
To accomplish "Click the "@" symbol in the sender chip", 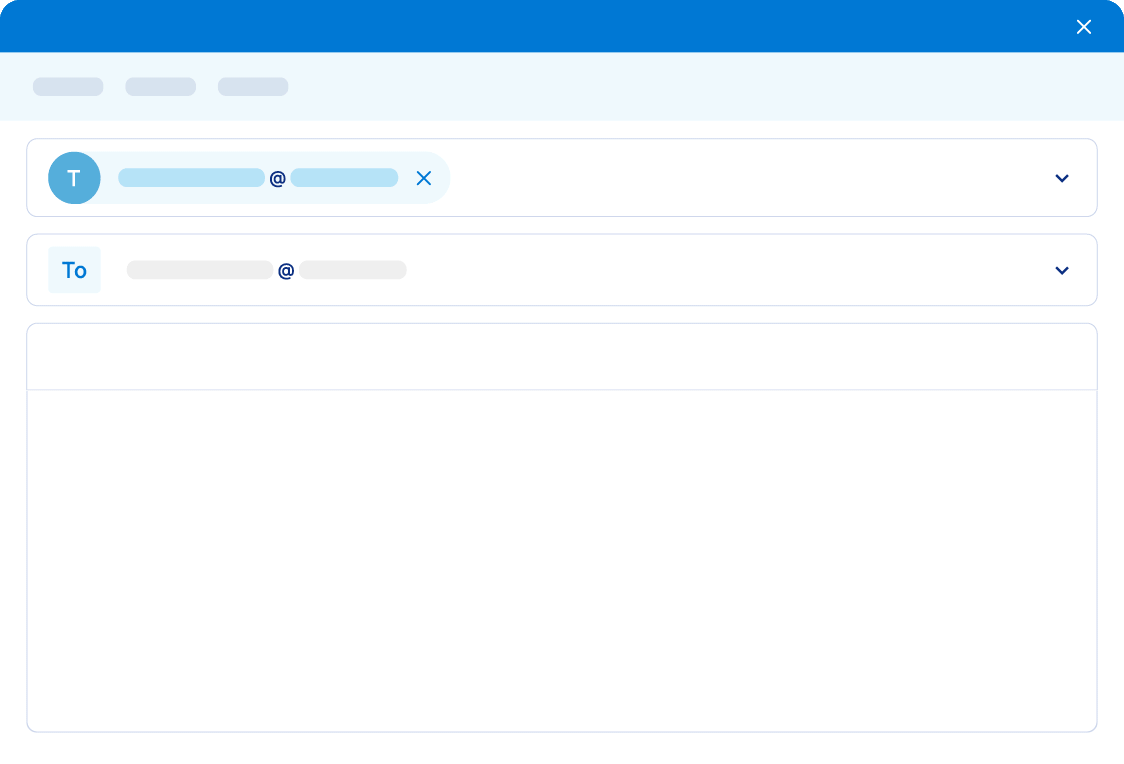I will (x=277, y=179).
